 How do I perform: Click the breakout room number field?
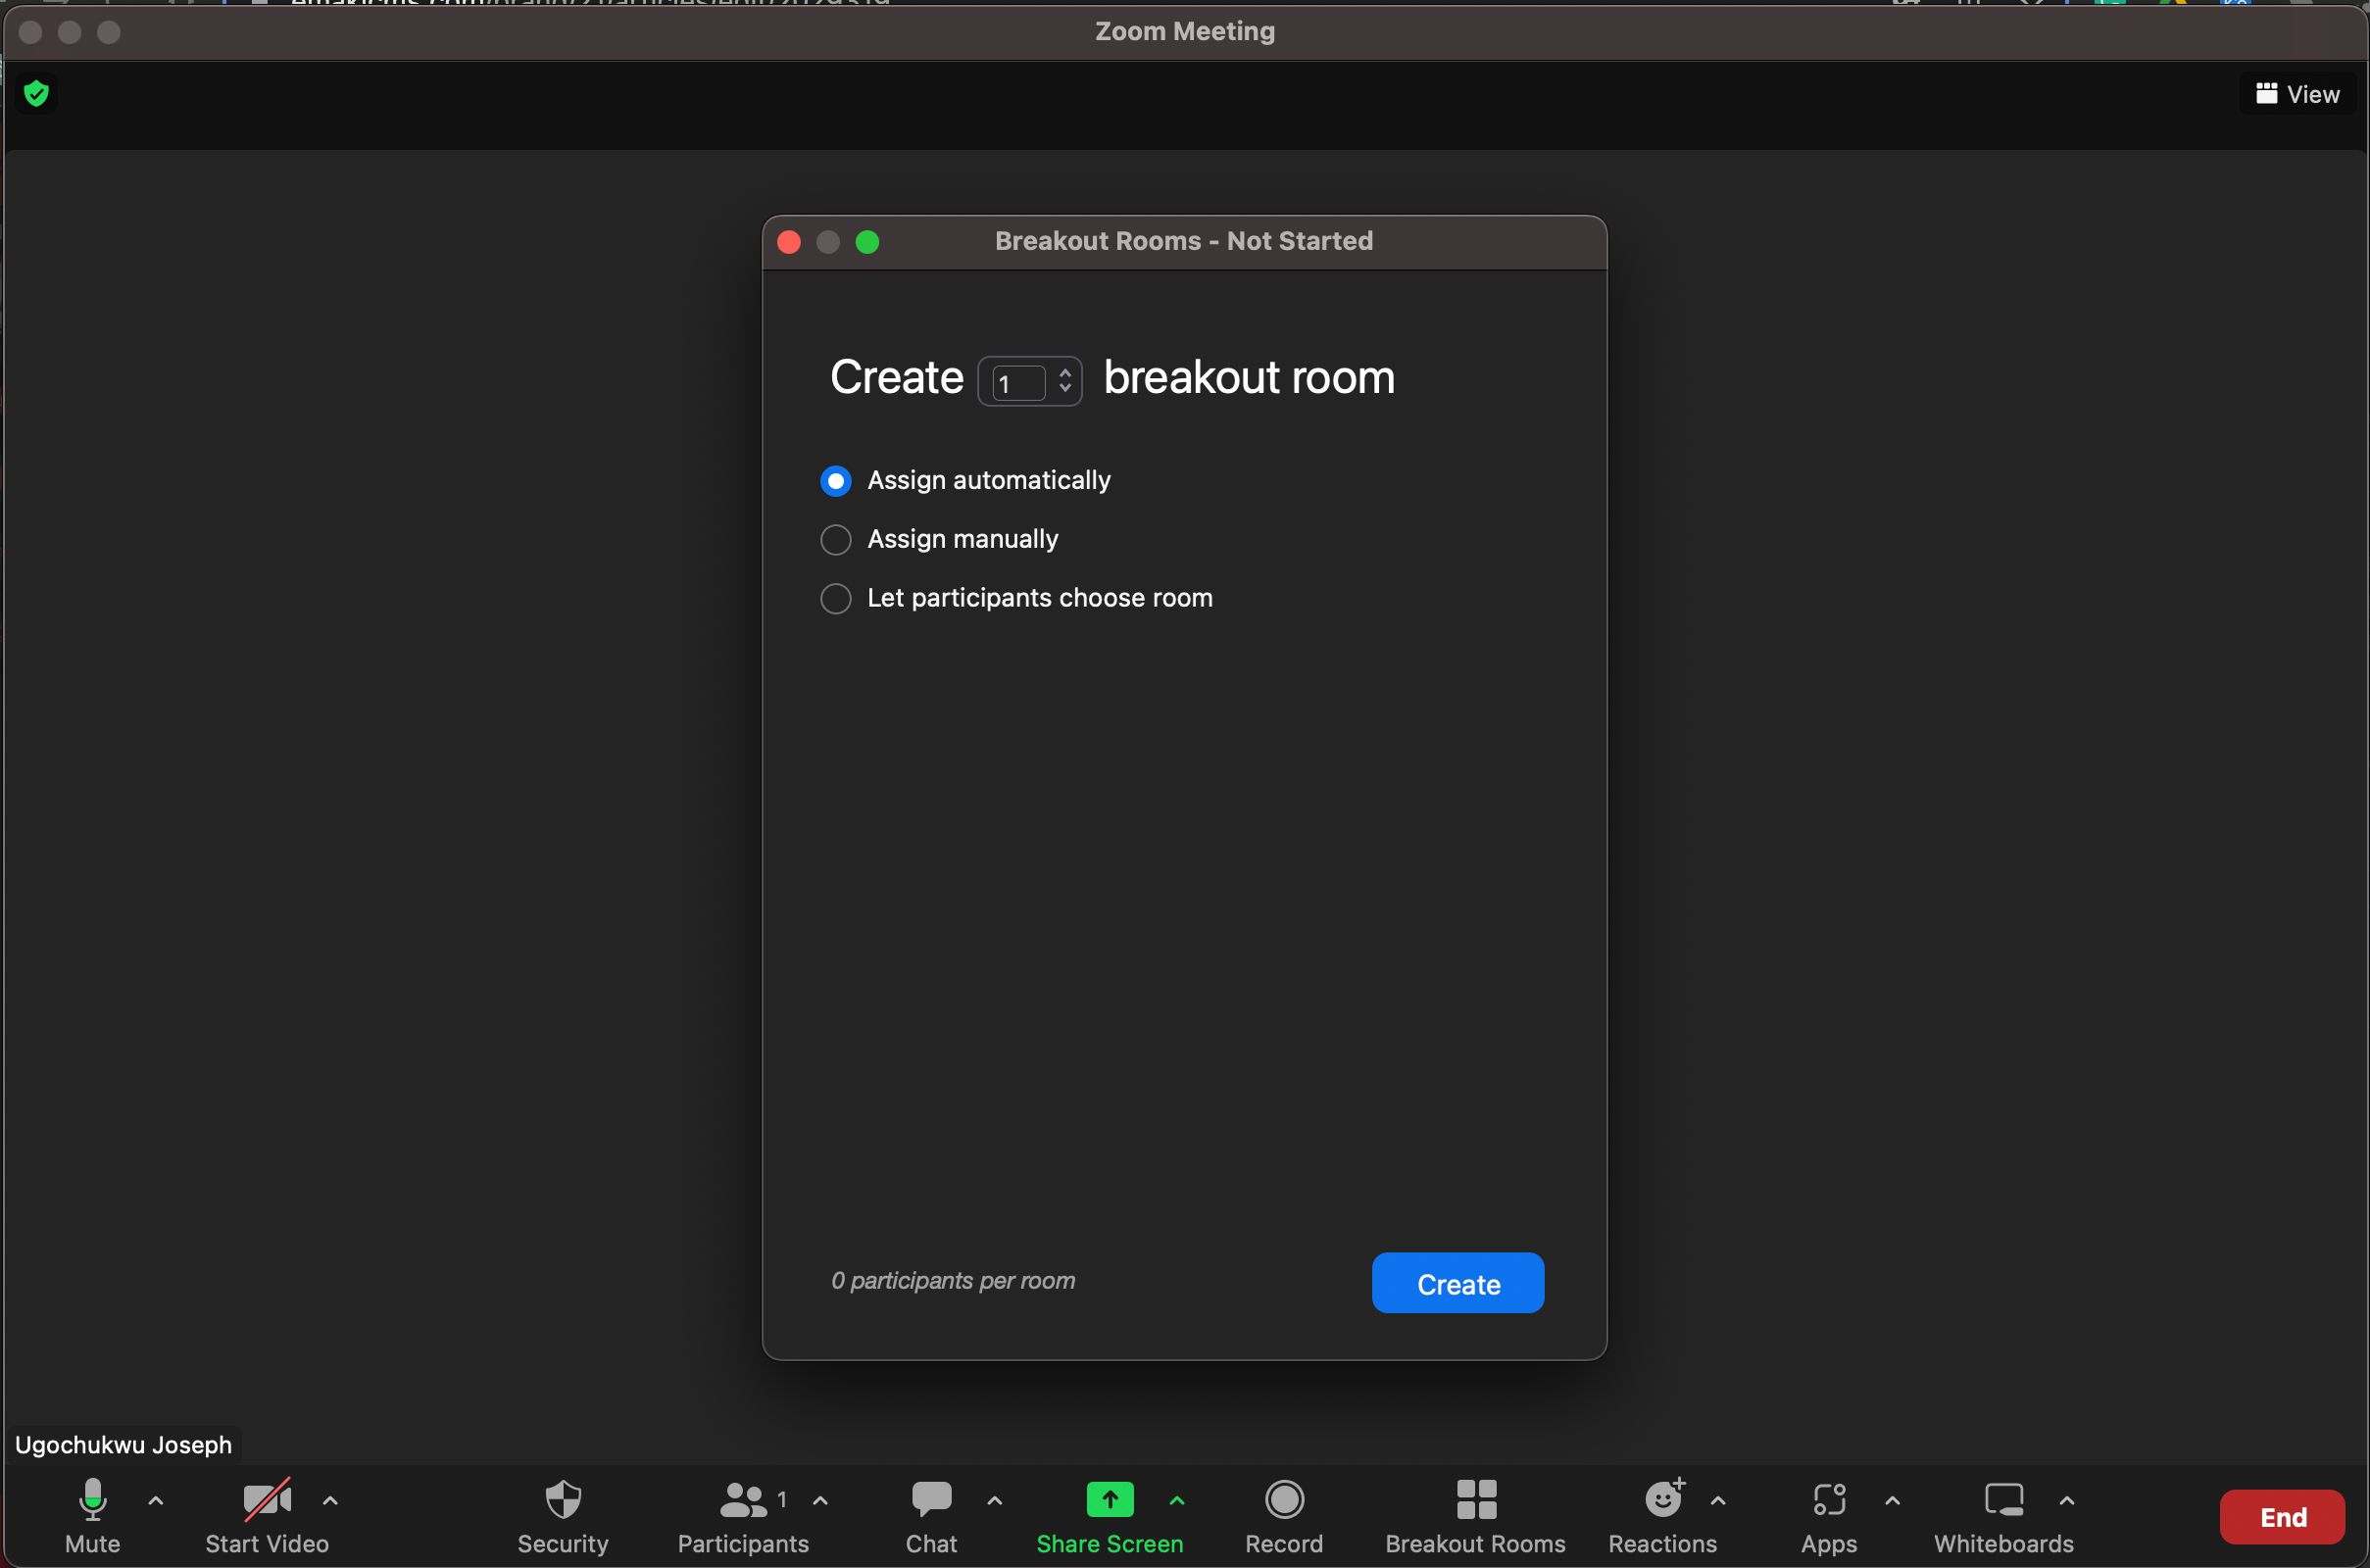click(1017, 381)
